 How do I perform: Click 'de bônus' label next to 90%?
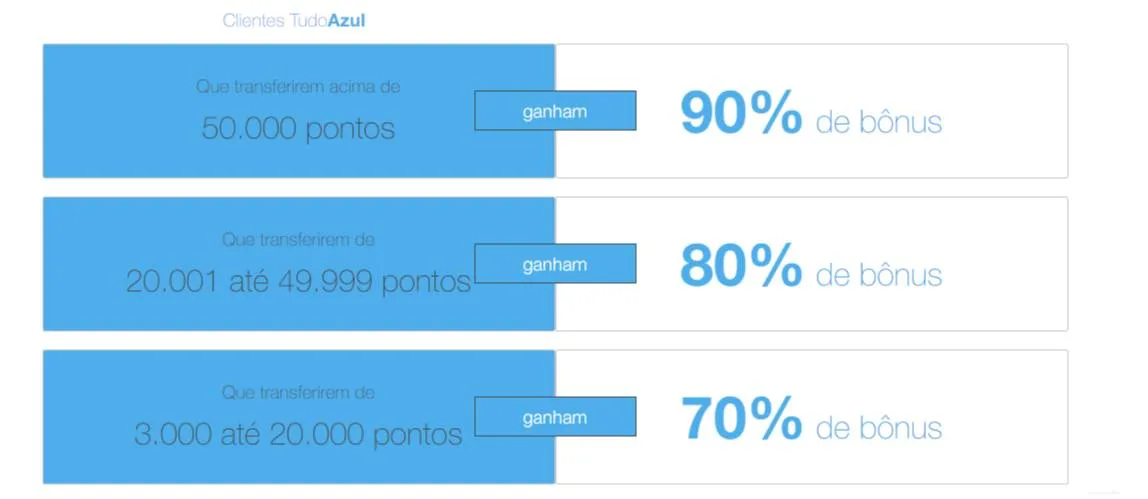click(x=879, y=122)
